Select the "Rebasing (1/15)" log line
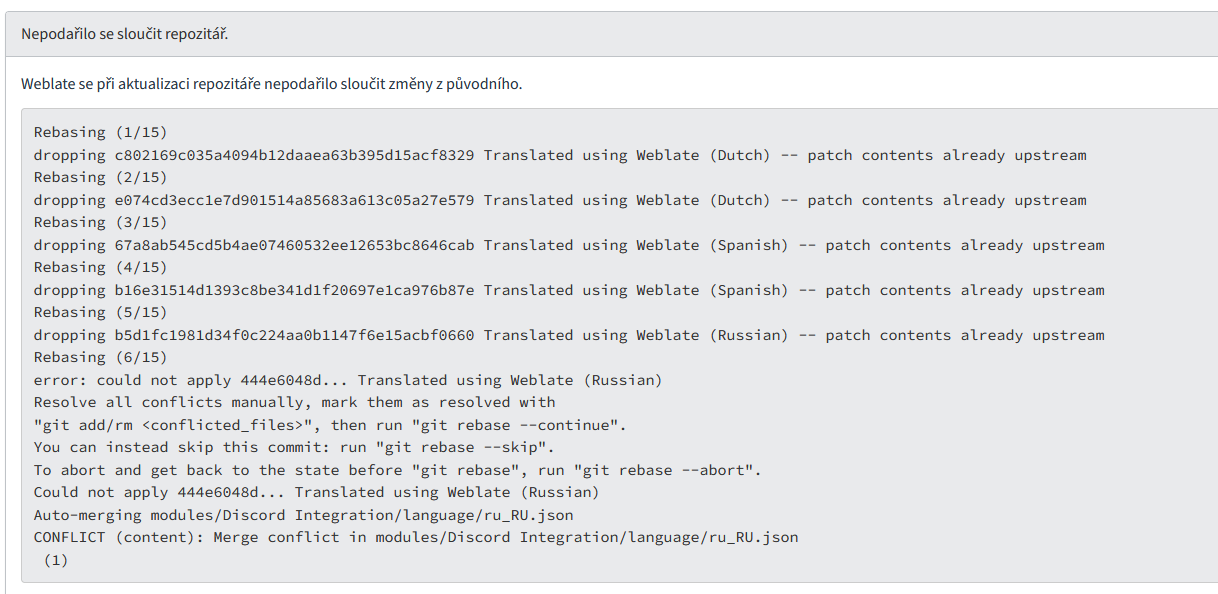The image size is (1218, 594). [100, 132]
